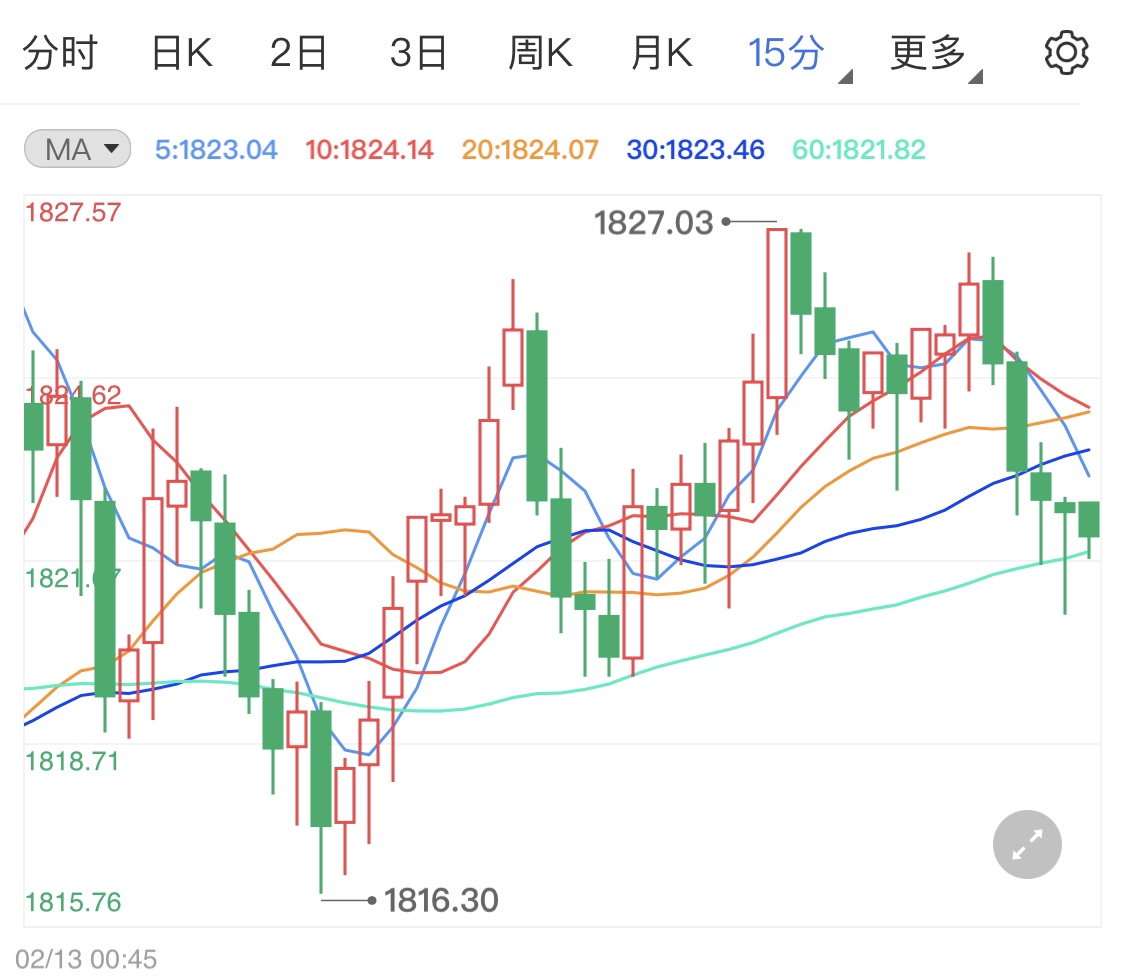Switch to the 日K daily chart tab
The image size is (1125, 979).
click(182, 51)
